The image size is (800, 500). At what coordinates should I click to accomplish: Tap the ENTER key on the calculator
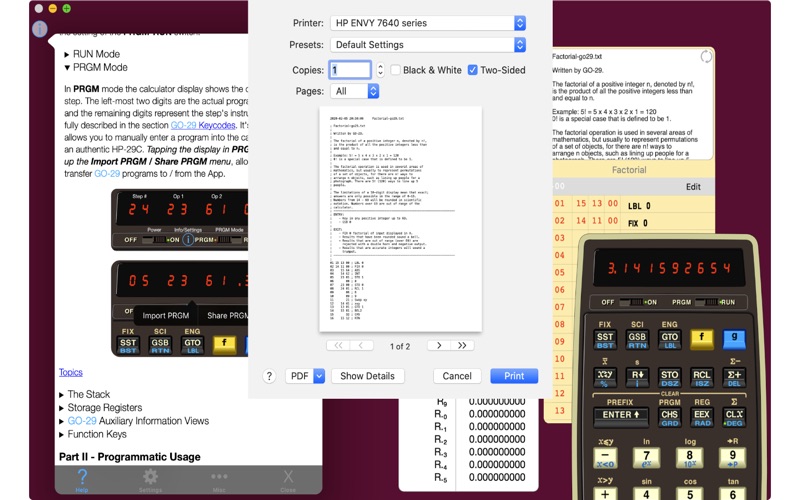(621, 417)
